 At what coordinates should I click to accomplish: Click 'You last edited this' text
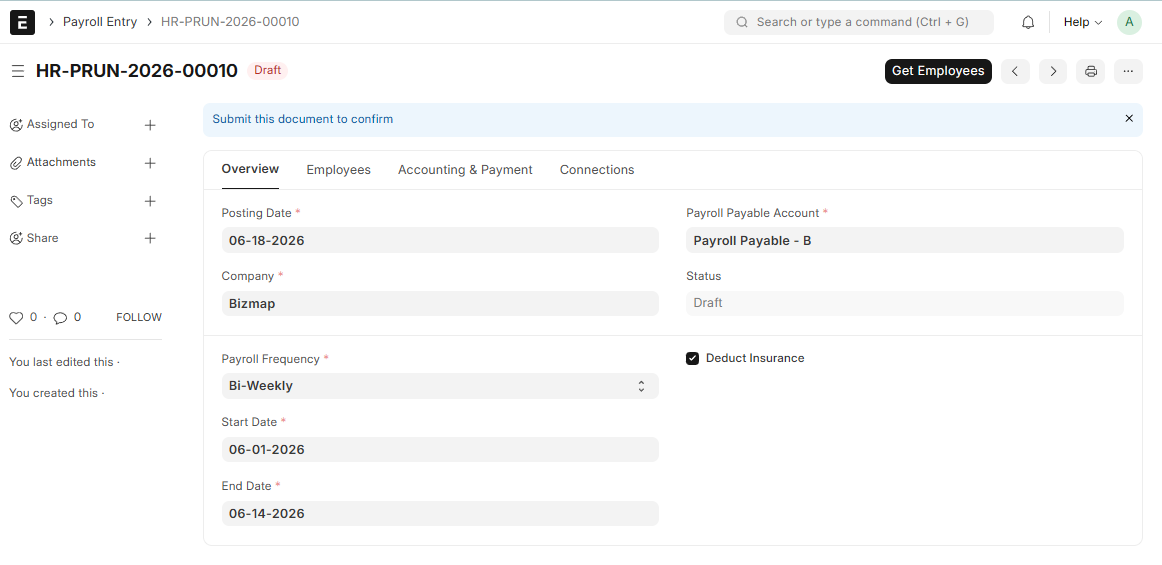tap(62, 362)
